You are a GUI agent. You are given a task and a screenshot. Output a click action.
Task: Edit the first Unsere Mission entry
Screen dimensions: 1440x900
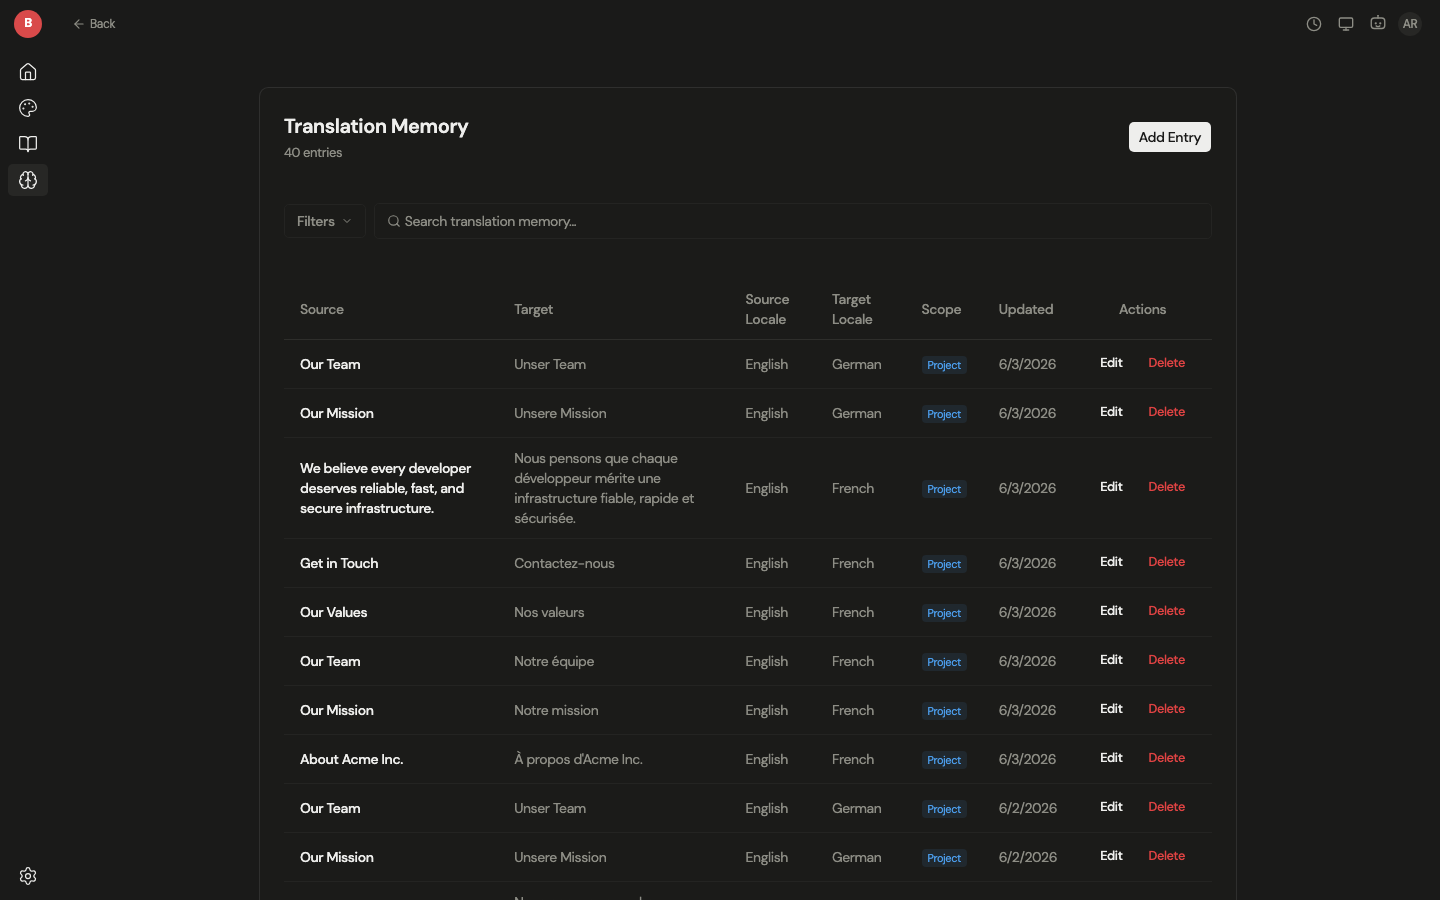(1111, 412)
